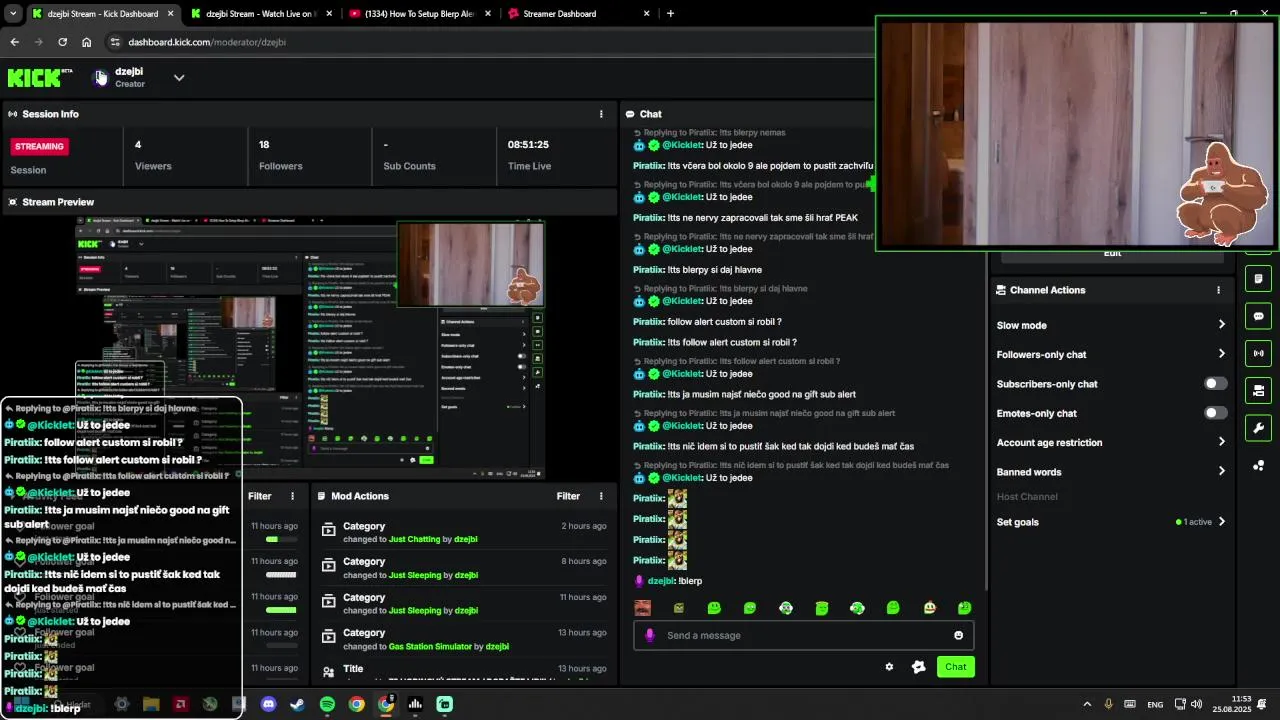Click browser reload button
Screen dimensions: 1280x720
tap(62, 42)
